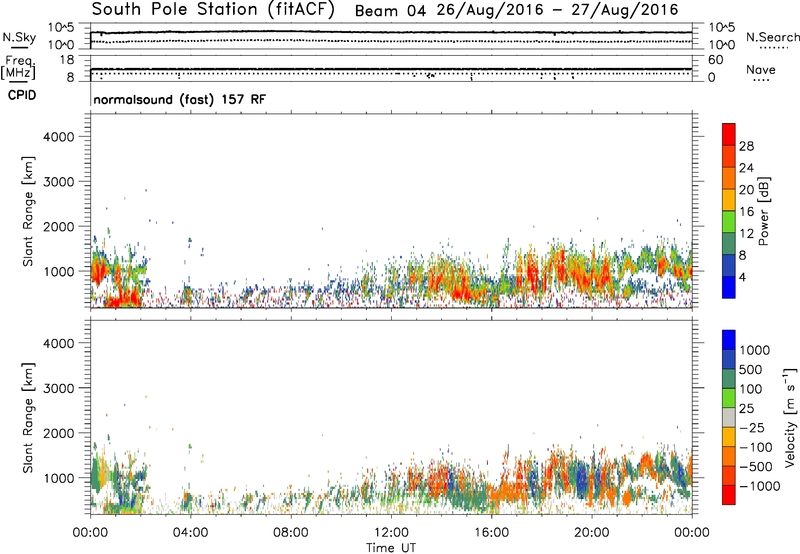Click the left '10^5' noise axis label
Image resolution: width=800 pixels, height=554 pixels.
pyautogui.click(x=61, y=28)
